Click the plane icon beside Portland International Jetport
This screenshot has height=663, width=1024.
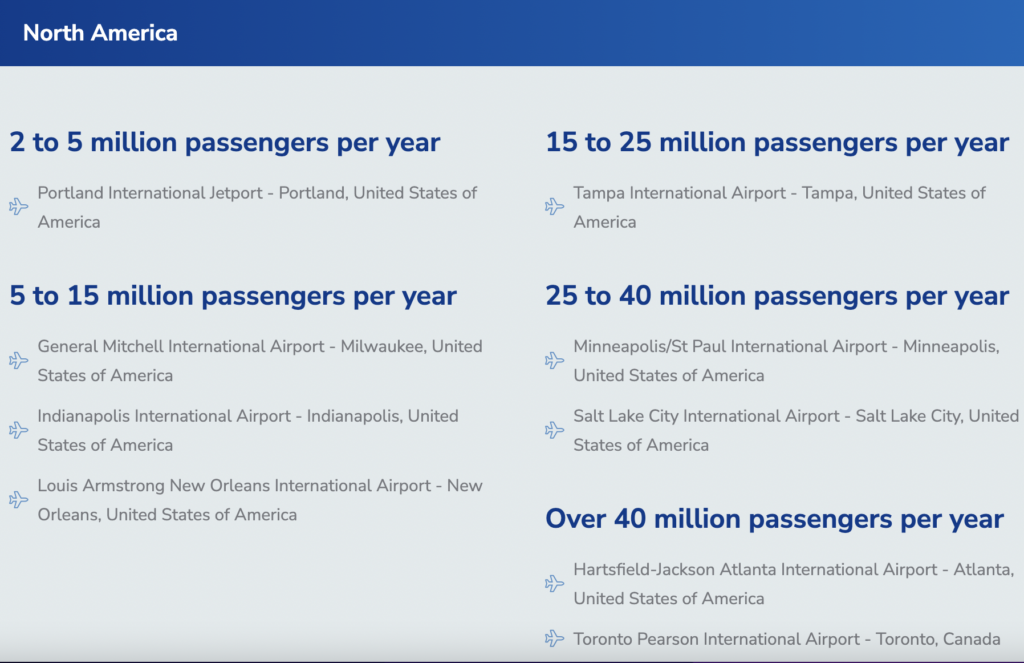[19, 207]
